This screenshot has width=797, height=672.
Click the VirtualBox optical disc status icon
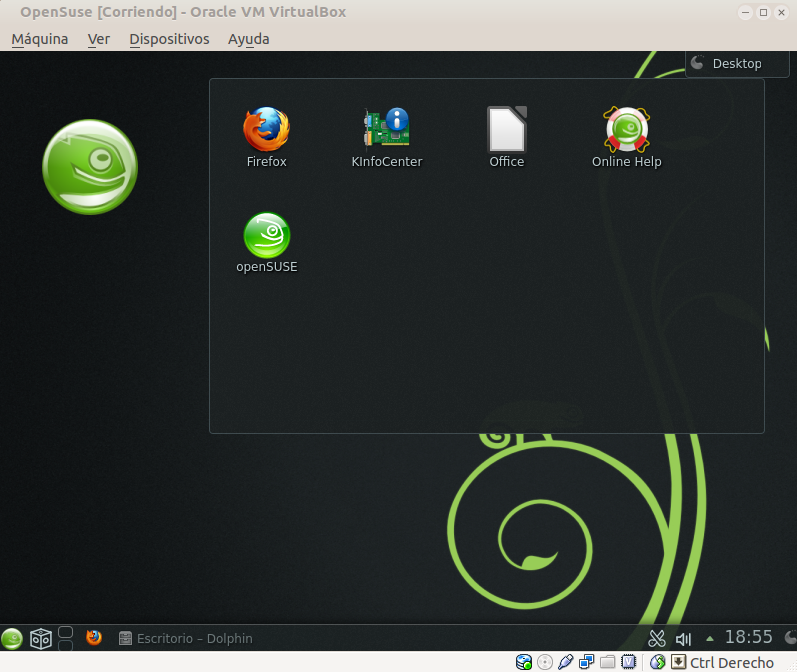point(545,662)
